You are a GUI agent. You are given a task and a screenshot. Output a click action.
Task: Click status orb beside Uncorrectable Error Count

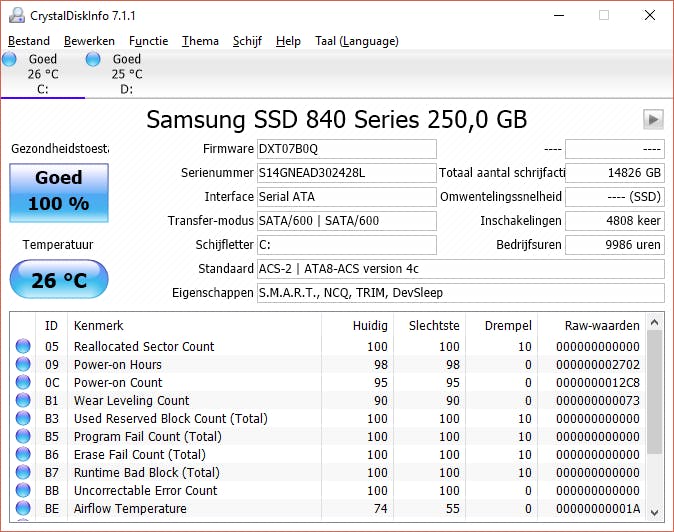23,491
